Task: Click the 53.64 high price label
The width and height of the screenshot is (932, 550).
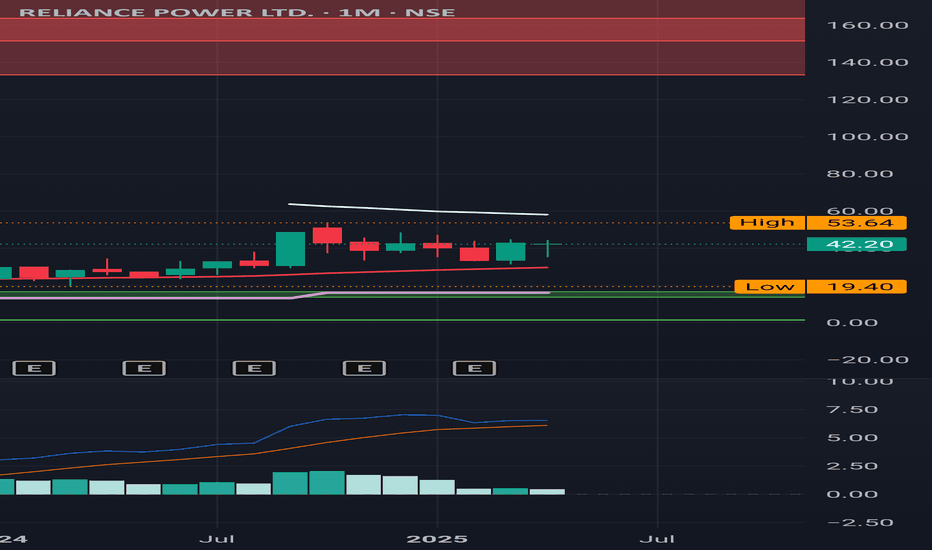Action: click(x=857, y=222)
